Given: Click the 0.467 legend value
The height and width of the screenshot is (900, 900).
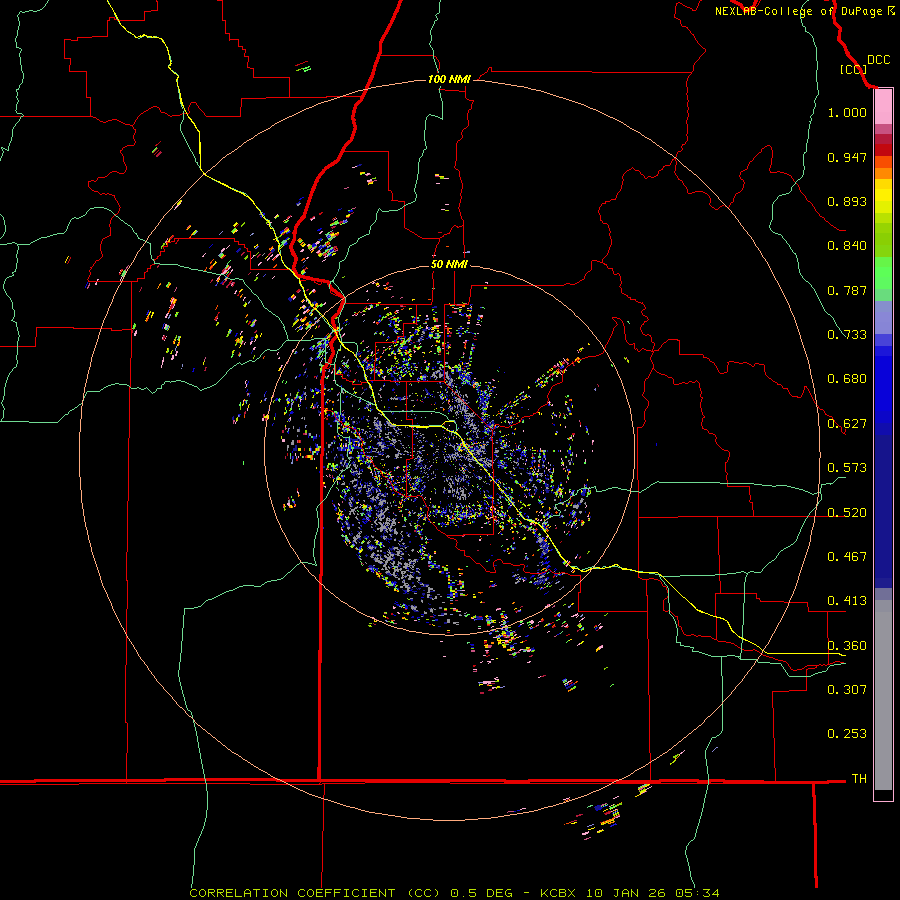Looking at the screenshot, I should click(x=847, y=557).
